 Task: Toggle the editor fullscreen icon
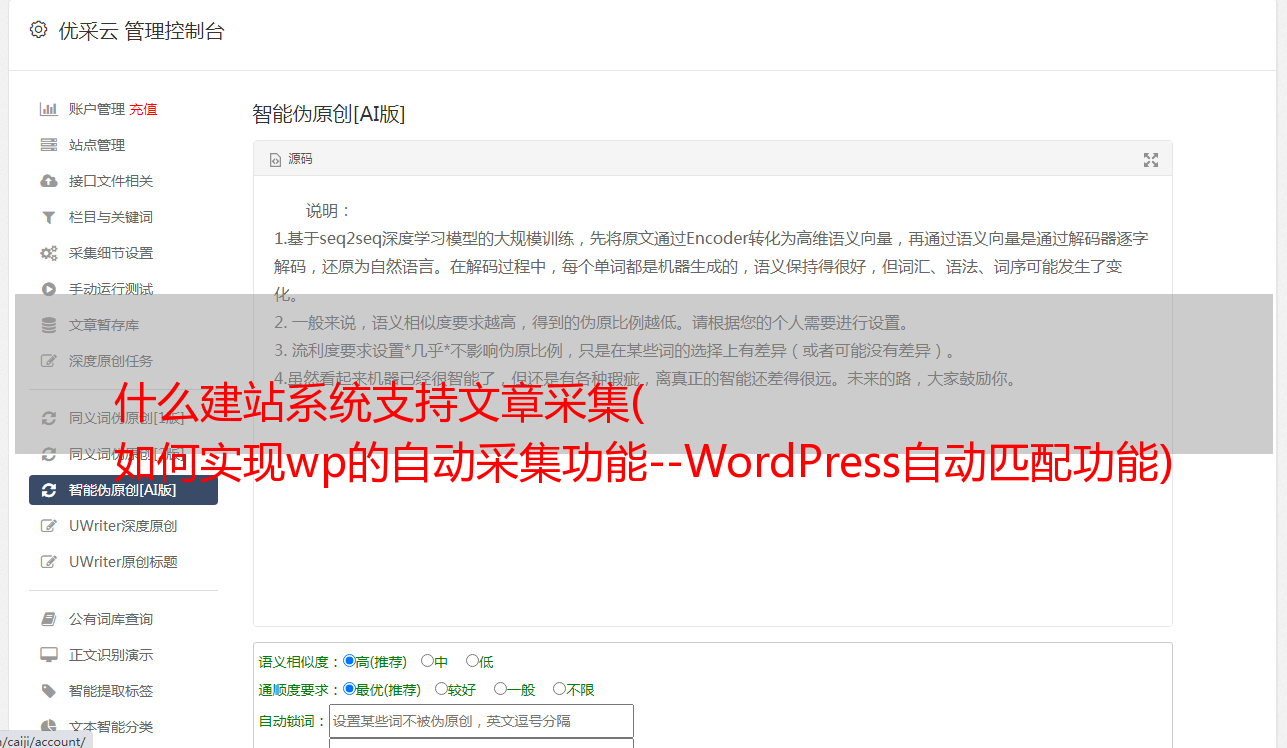(1151, 160)
